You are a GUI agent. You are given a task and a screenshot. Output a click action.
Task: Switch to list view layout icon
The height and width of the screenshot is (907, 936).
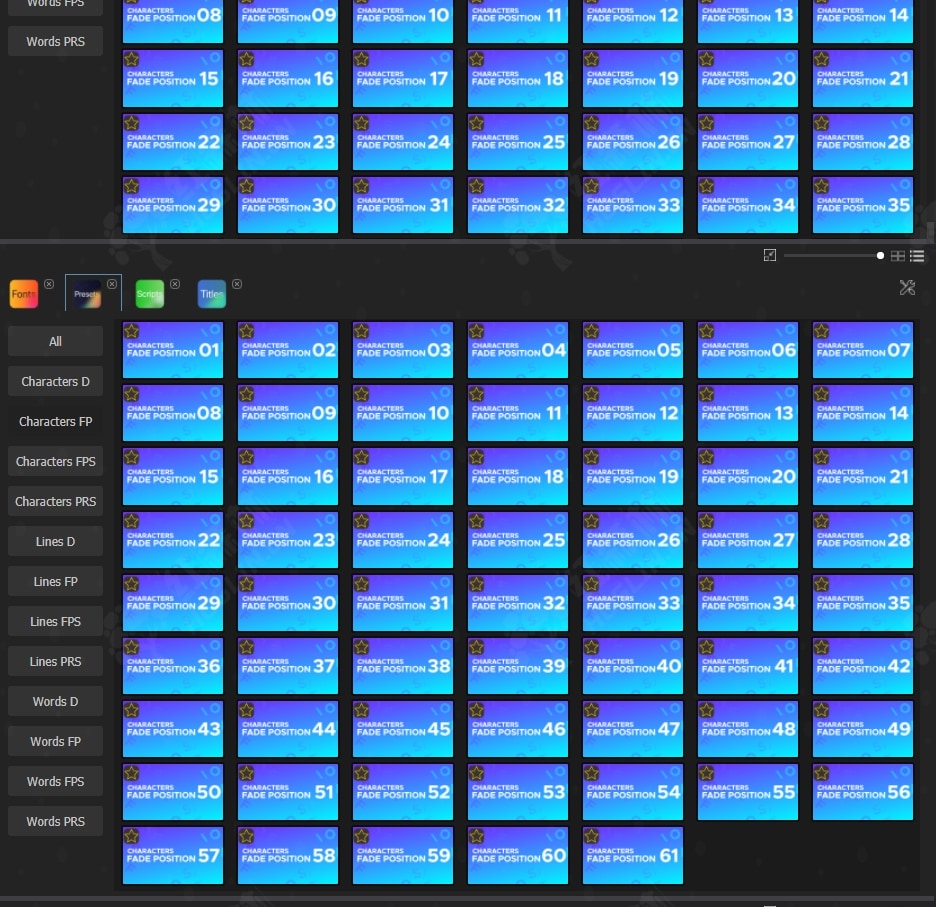(917, 256)
